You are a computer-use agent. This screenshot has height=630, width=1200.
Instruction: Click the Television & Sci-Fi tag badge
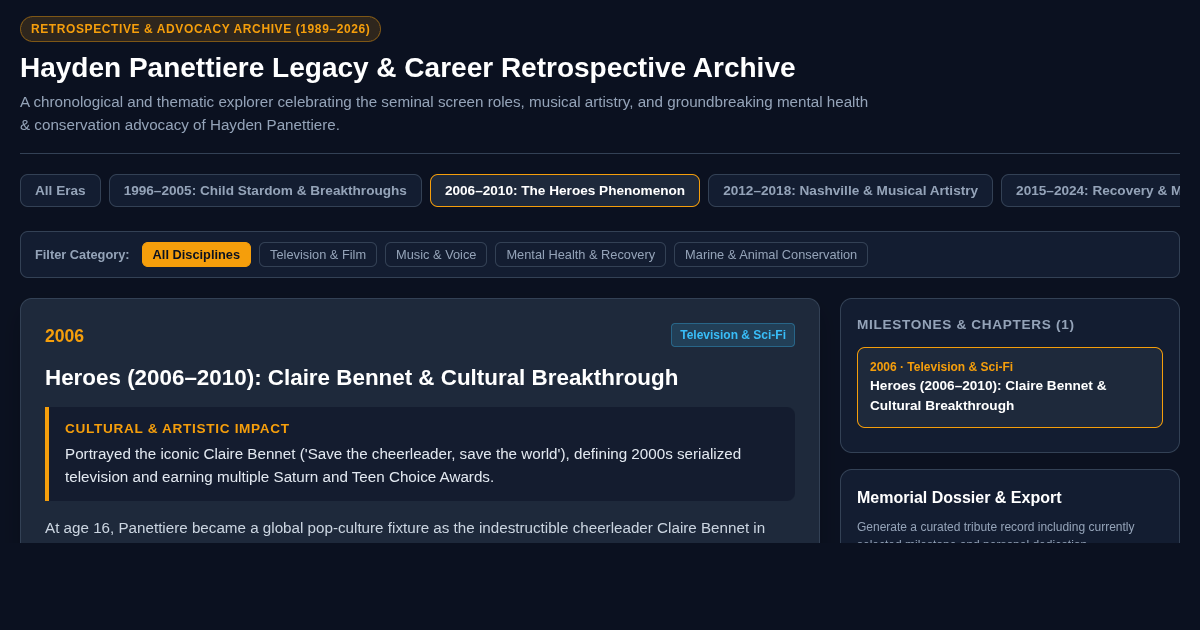tap(733, 335)
